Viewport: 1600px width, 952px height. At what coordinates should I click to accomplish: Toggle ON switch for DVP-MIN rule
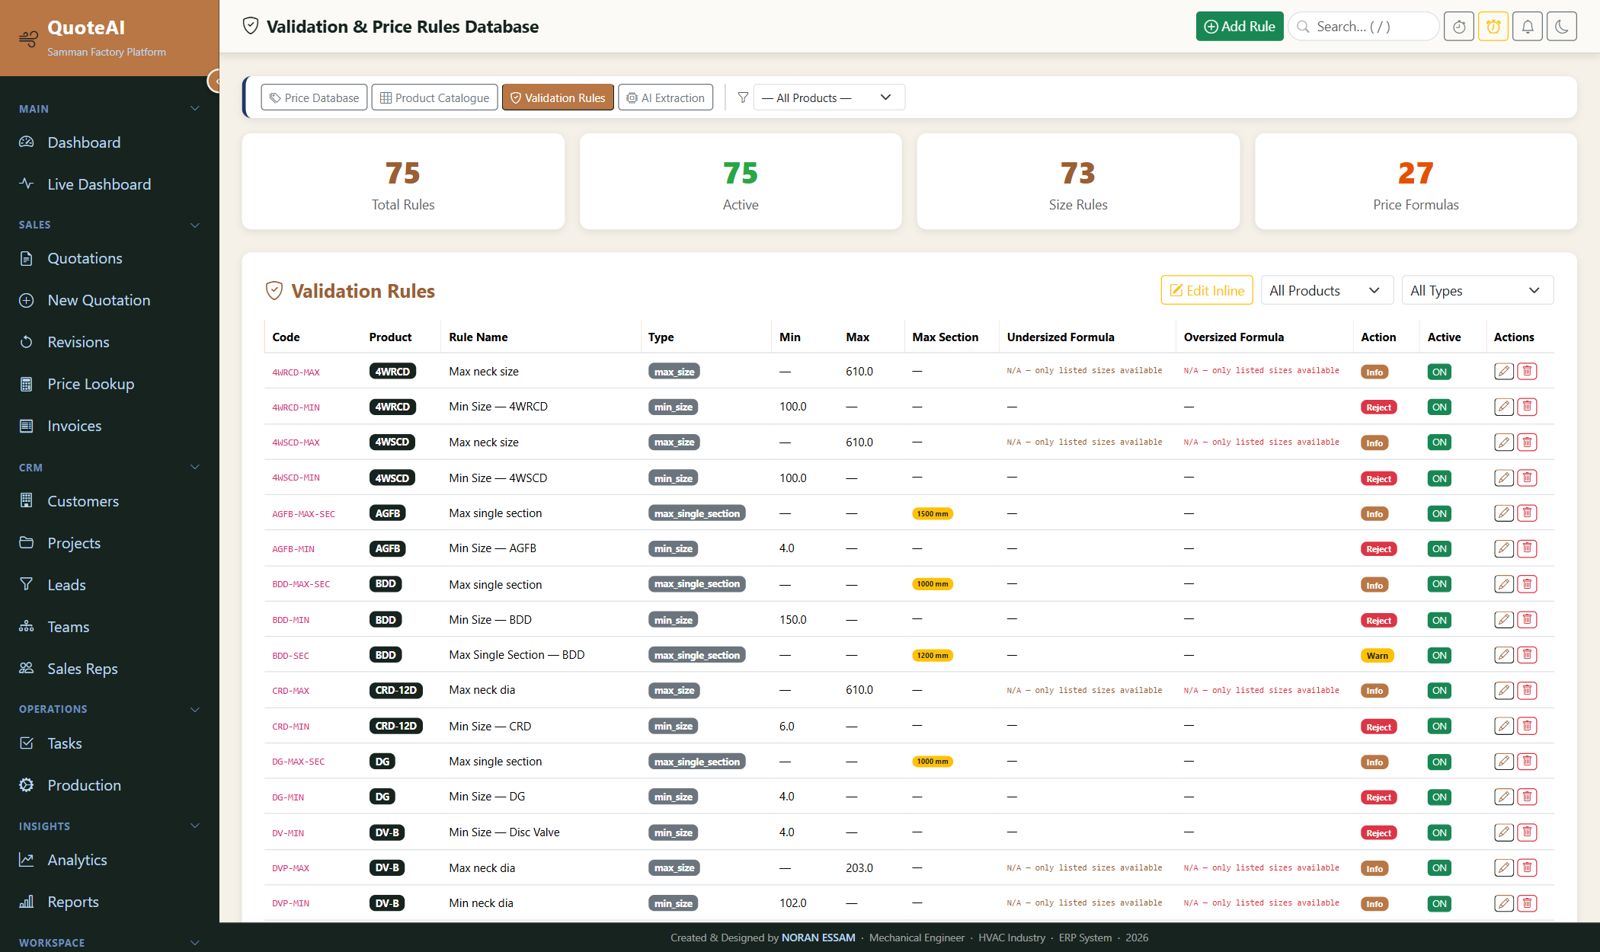click(1439, 903)
